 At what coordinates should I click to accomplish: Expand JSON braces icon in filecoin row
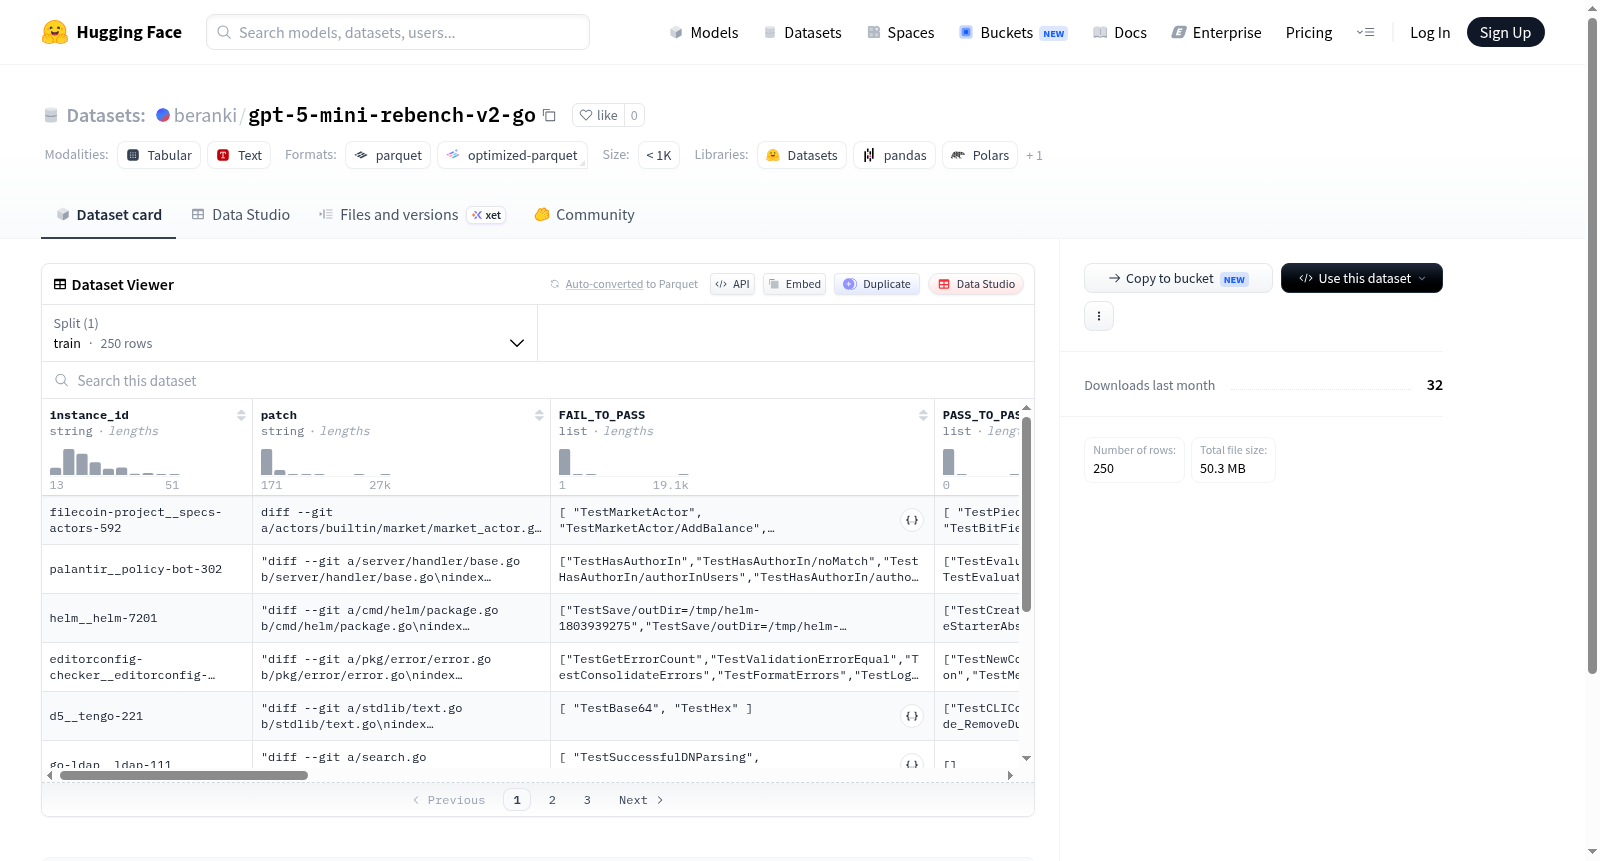[912, 520]
